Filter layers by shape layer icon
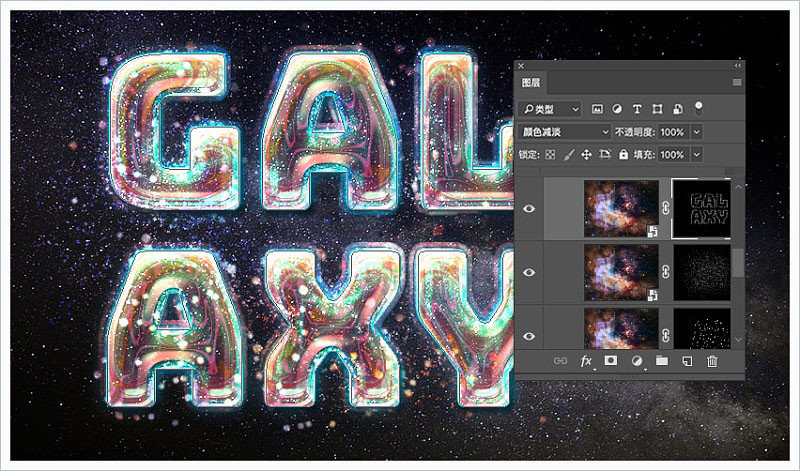 (x=657, y=109)
